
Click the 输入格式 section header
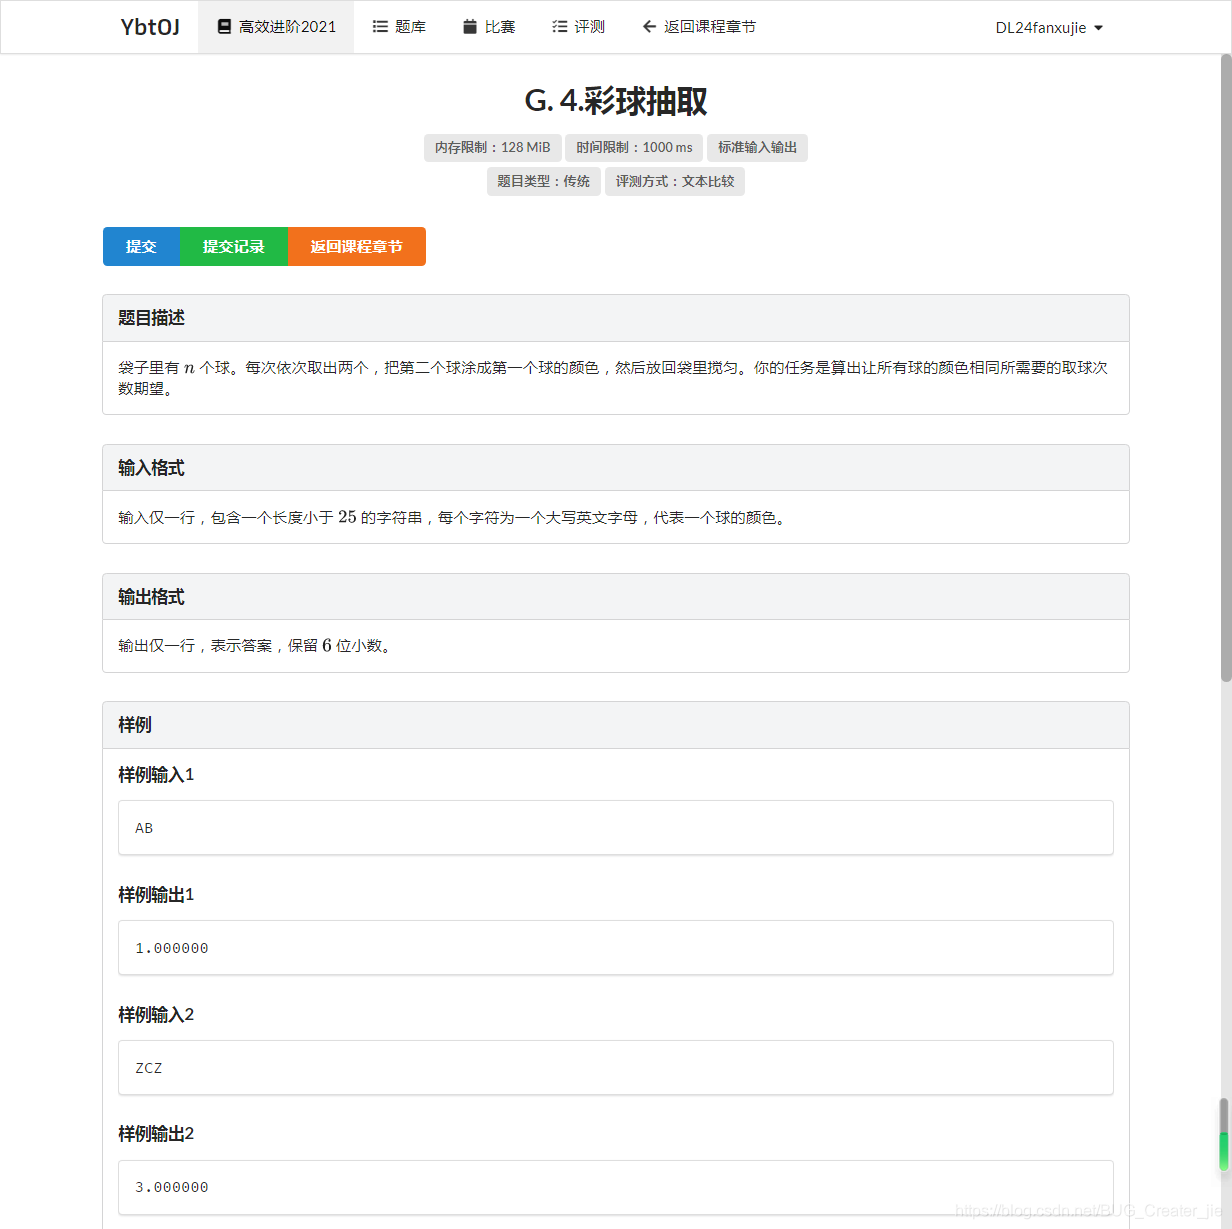(616, 468)
